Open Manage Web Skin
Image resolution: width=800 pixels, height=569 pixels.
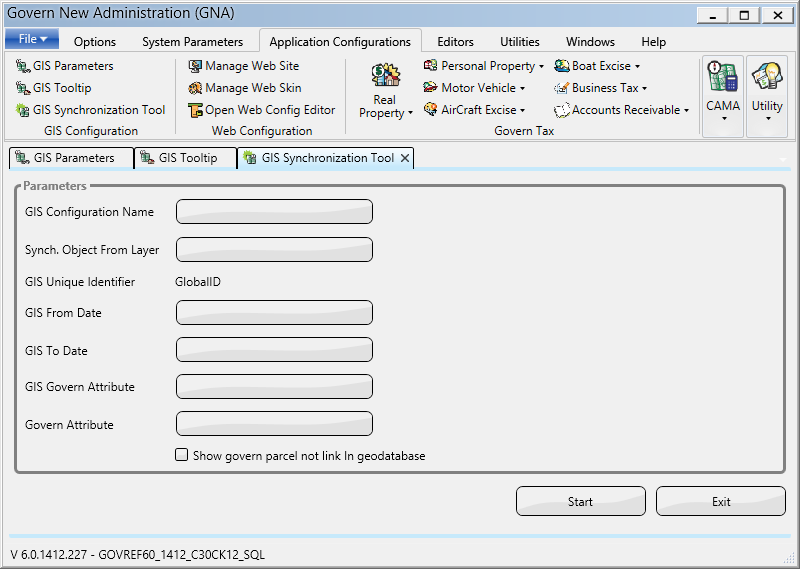tap(196, 88)
